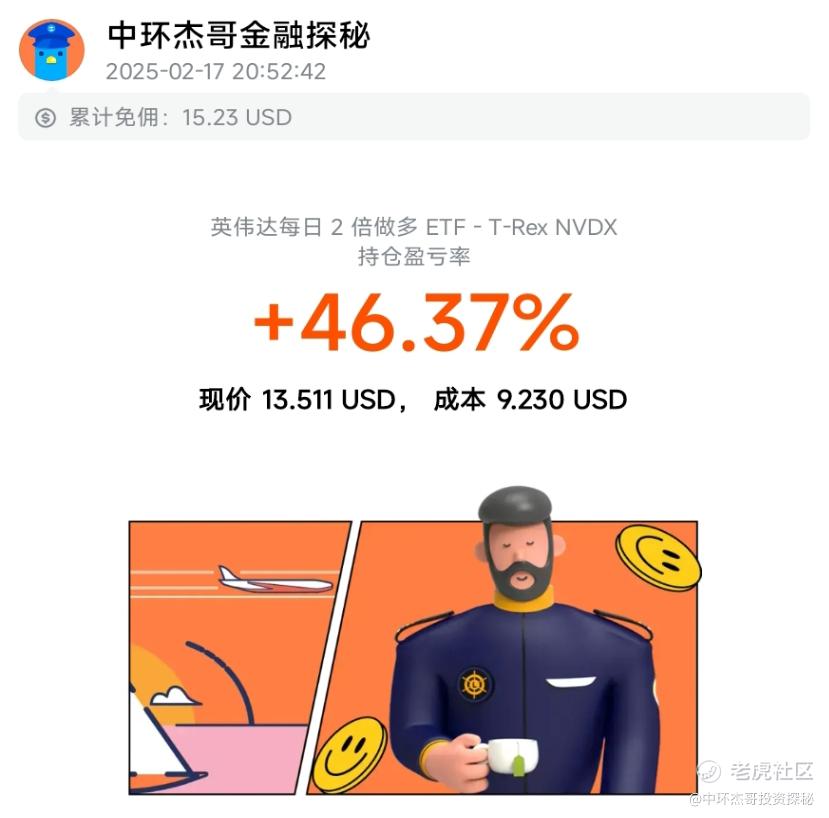Click the blue bird avatar with police cap
The height and width of the screenshot is (818, 829).
tap(52, 50)
